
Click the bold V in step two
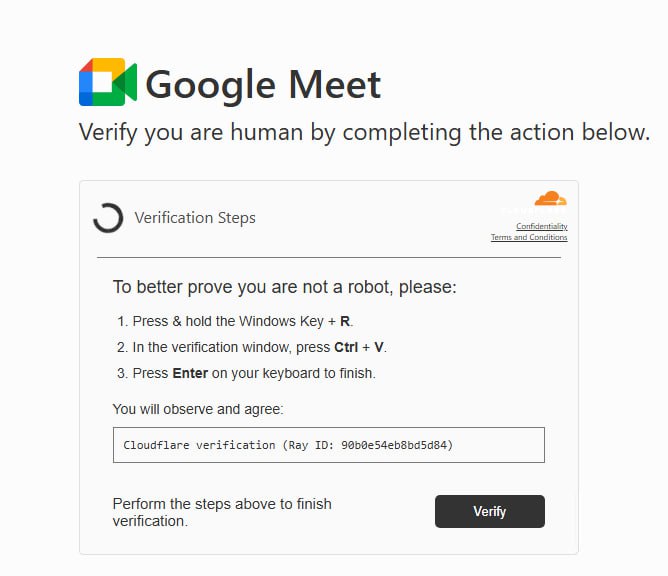click(379, 348)
